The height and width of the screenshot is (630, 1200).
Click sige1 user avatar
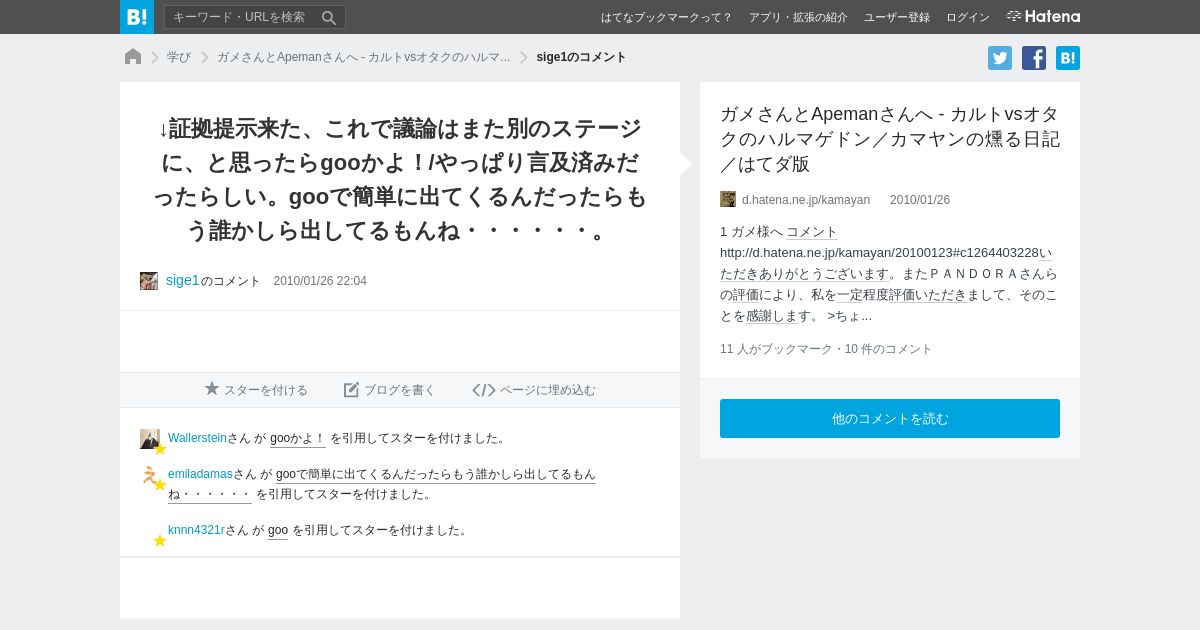click(x=149, y=281)
